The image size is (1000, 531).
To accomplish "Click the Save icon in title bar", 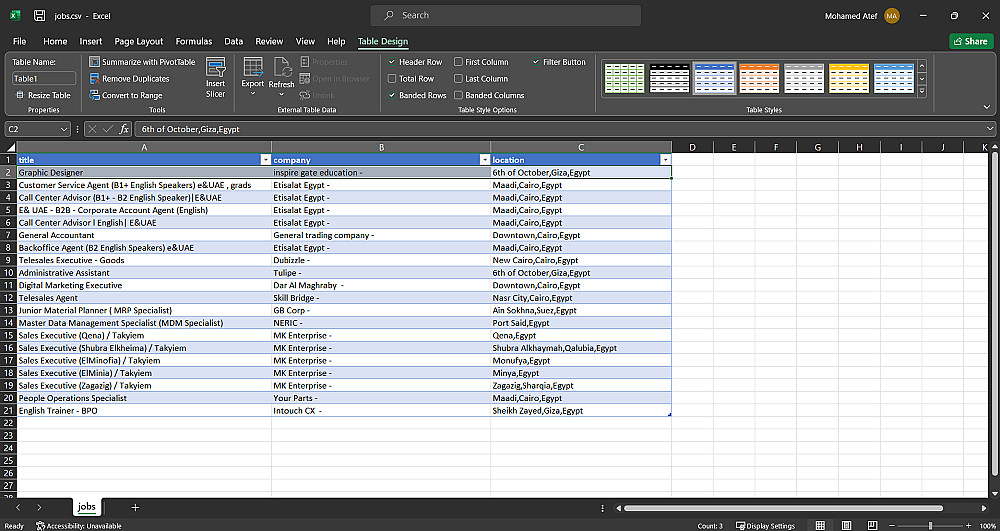I will tap(40, 15).
